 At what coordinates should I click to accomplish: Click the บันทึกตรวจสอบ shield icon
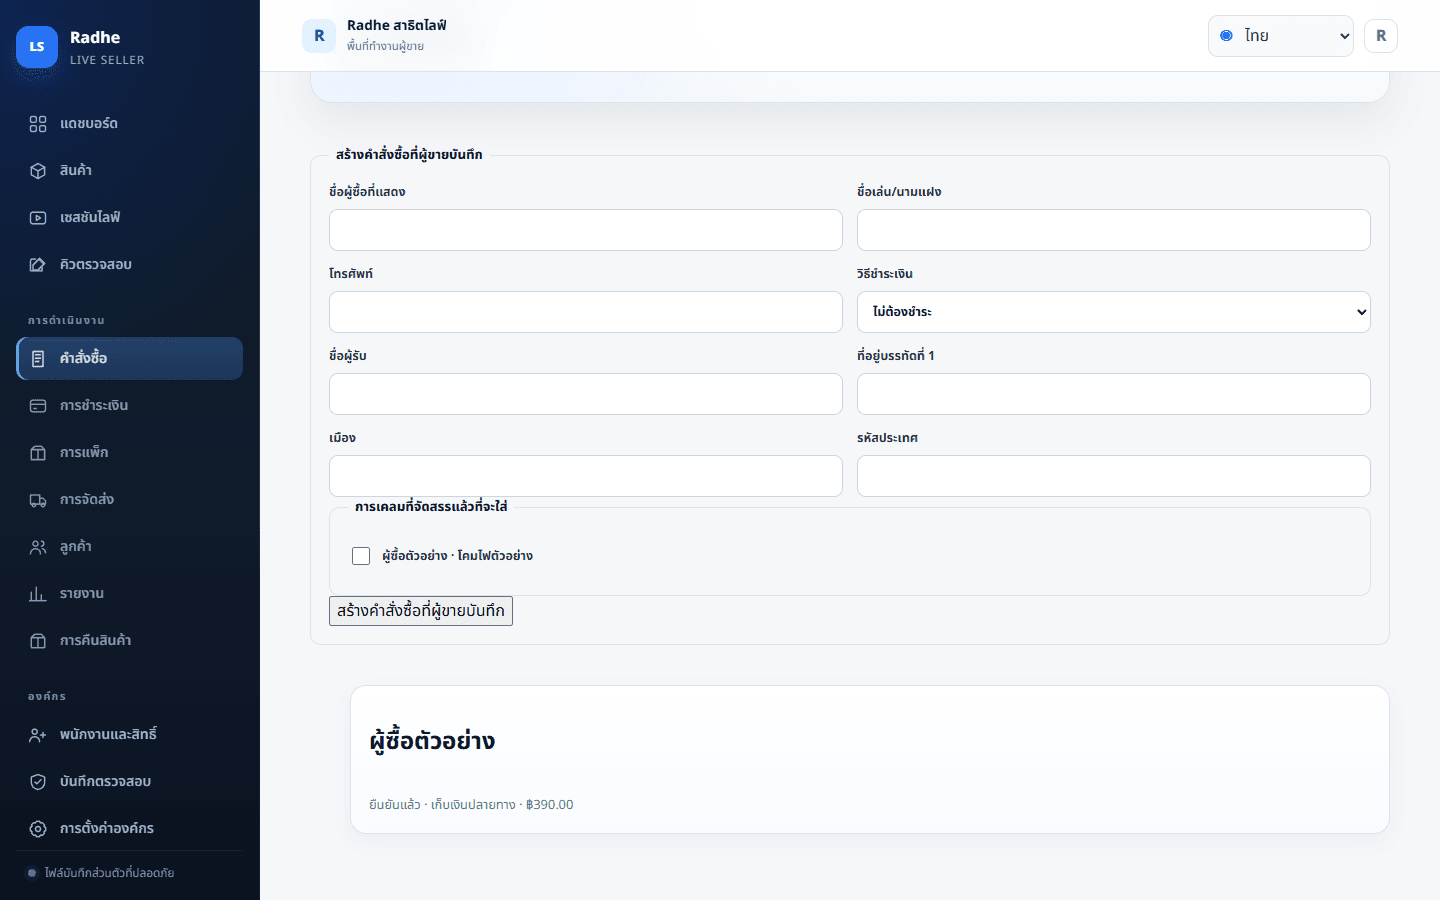click(x=38, y=782)
